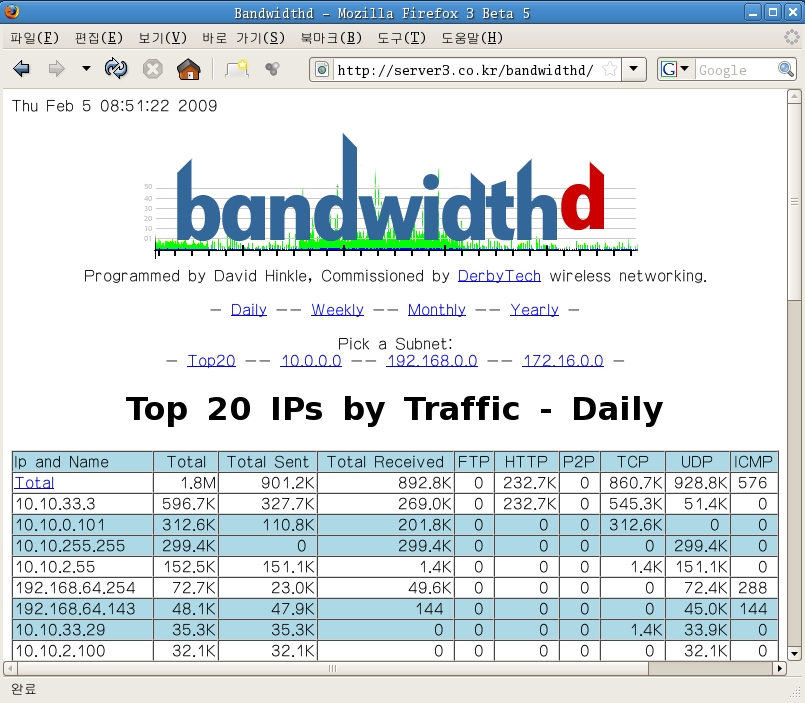
Task: Click the 10.10.255.255 IP cell
Action: point(83,546)
